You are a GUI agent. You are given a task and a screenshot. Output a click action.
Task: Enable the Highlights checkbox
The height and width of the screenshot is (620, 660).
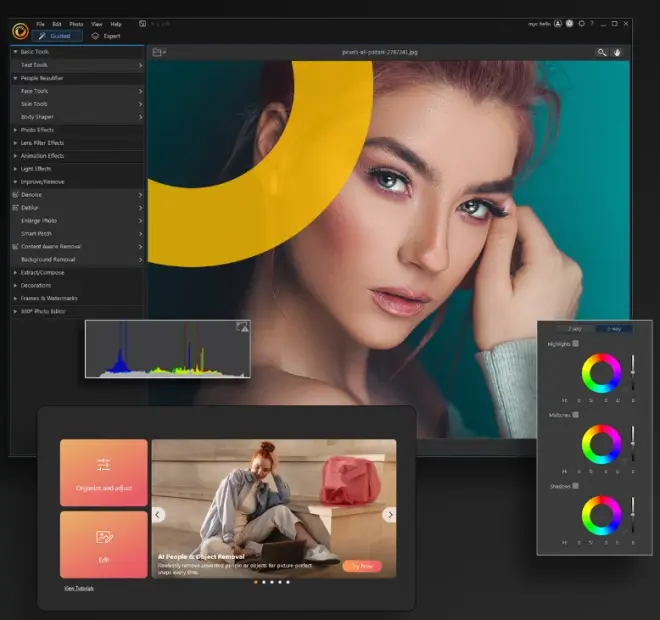pyautogui.click(x=576, y=344)
